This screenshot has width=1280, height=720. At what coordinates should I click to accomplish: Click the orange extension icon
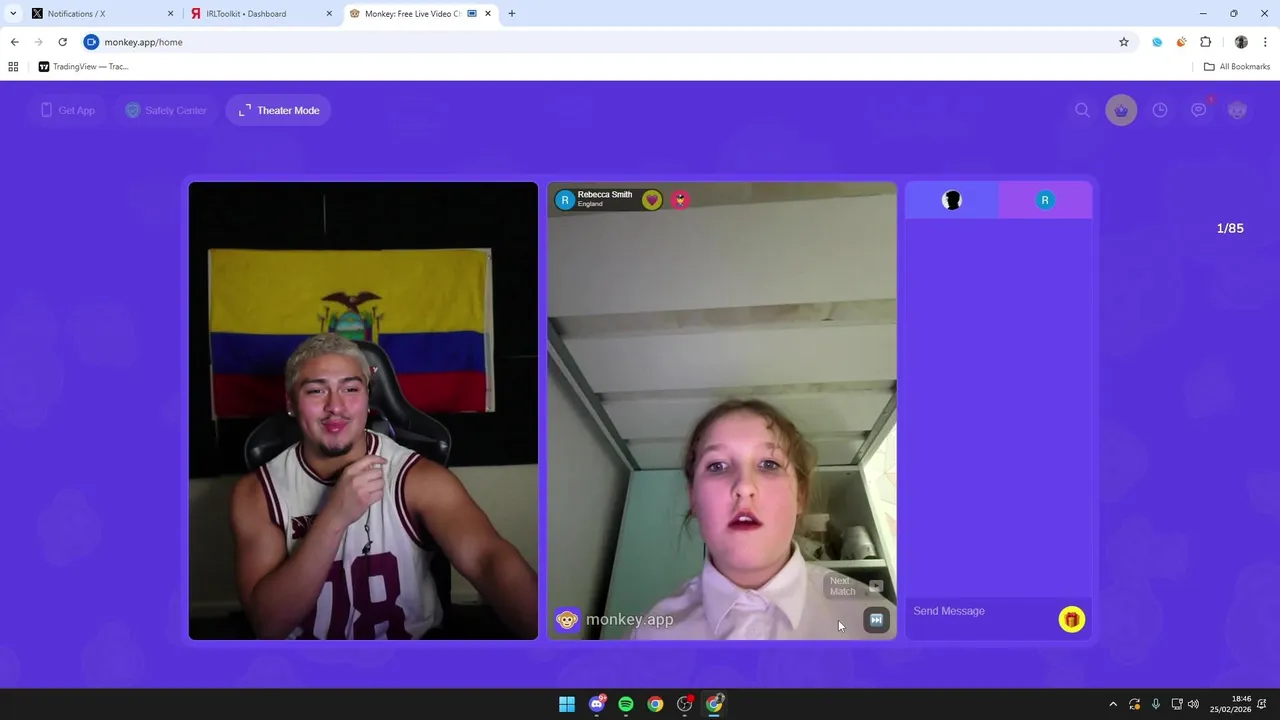pyautogui.click(x=1181, y=42)
